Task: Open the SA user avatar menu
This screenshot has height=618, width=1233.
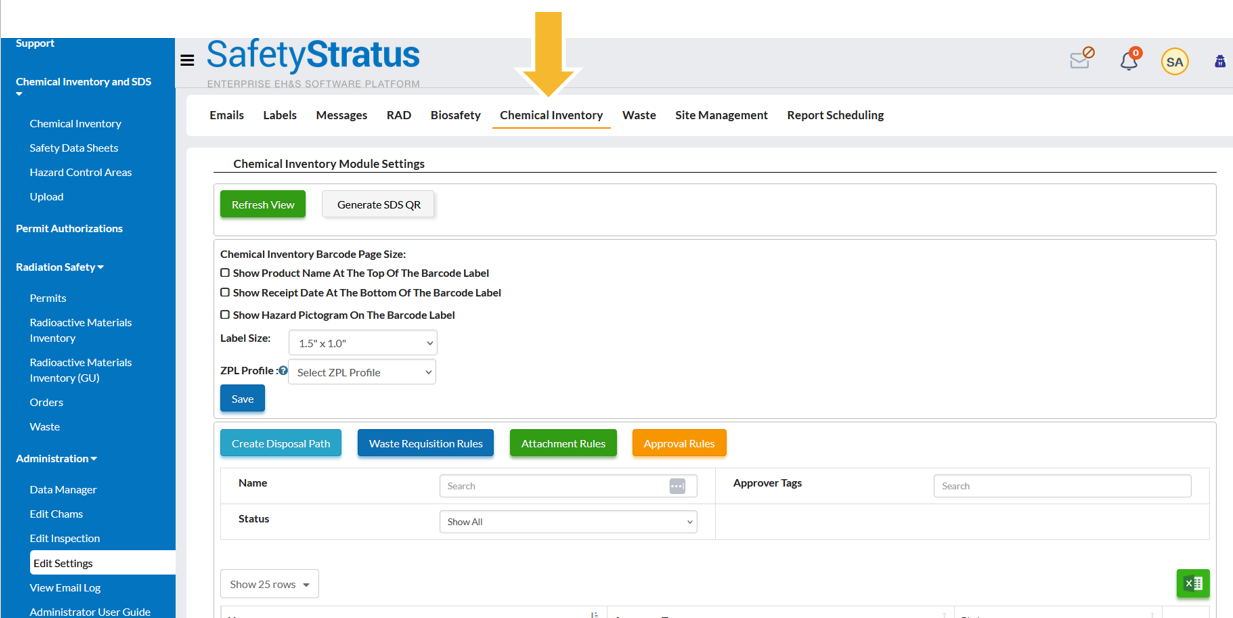Action: (1174, 61)
